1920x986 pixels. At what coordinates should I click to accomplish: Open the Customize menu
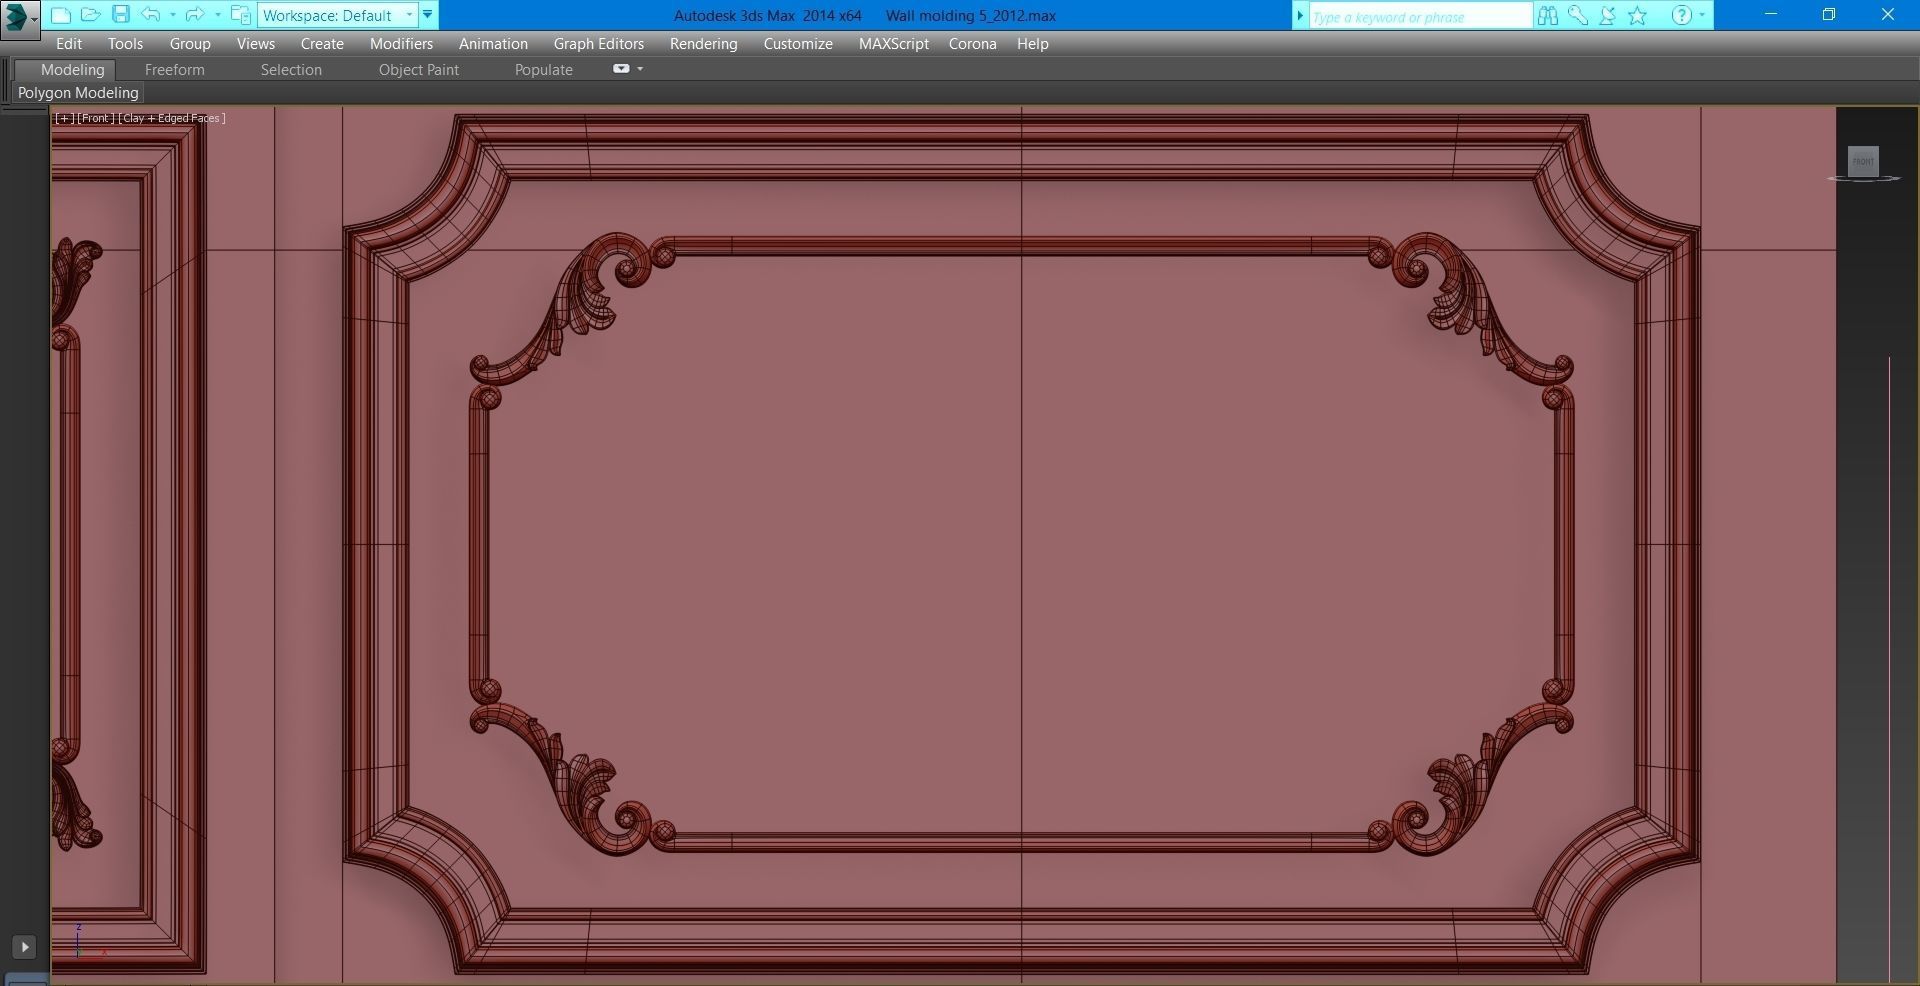tap(798, 44)
